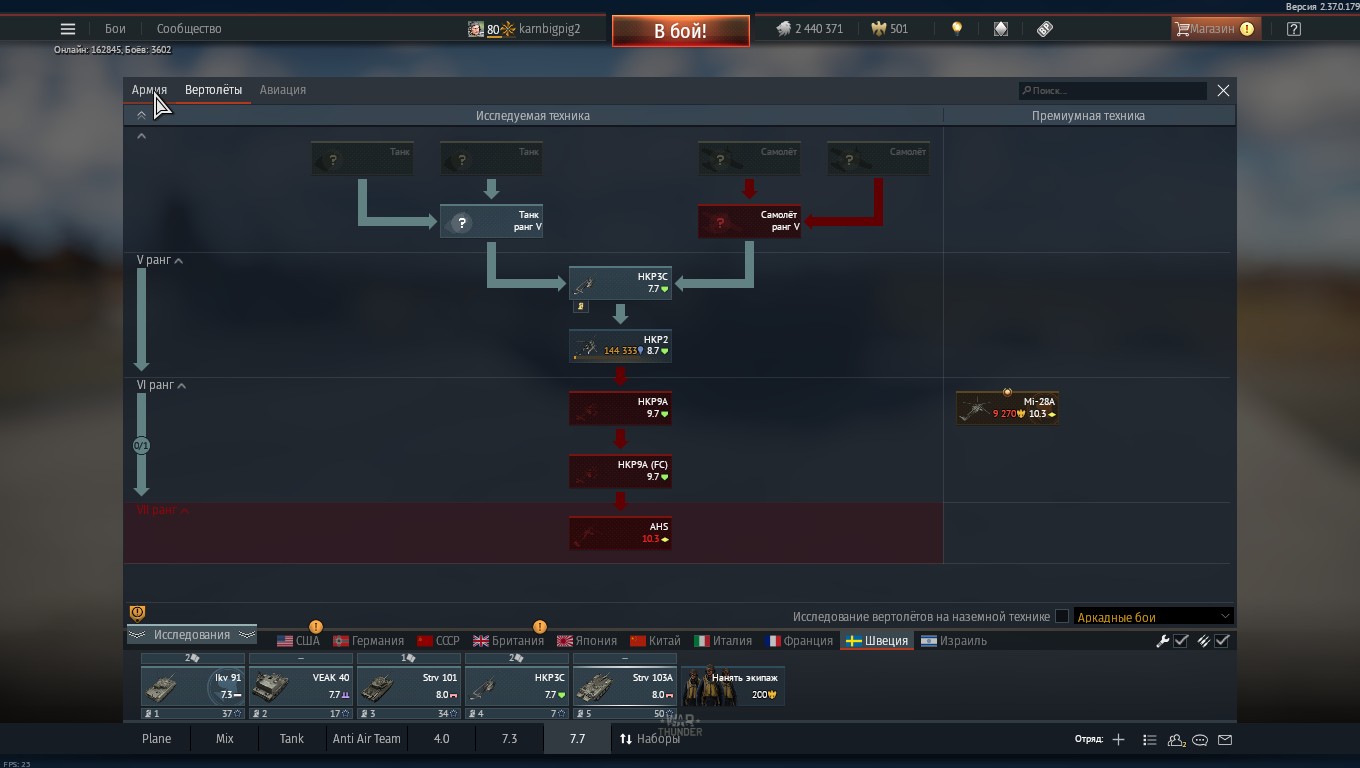Open the Battle Pass BP icon
Screen dimensions: 1360x768
click(1045, 29)
